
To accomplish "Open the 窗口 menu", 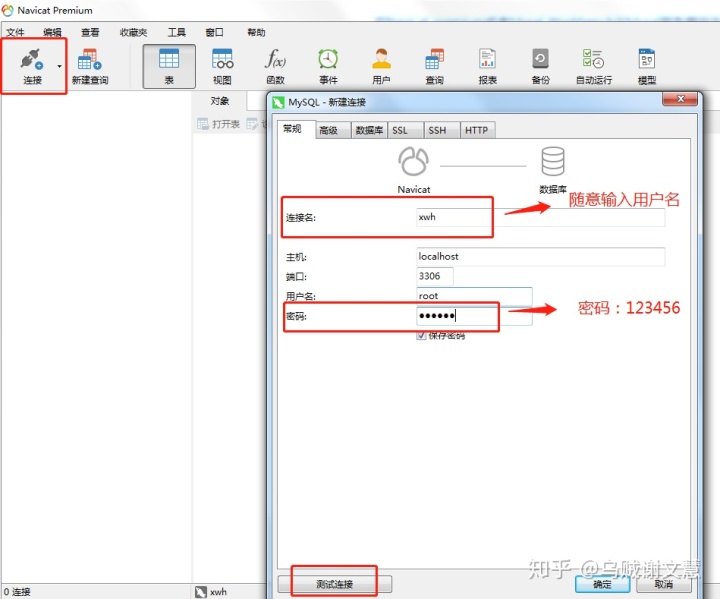I will click(214, 32).
